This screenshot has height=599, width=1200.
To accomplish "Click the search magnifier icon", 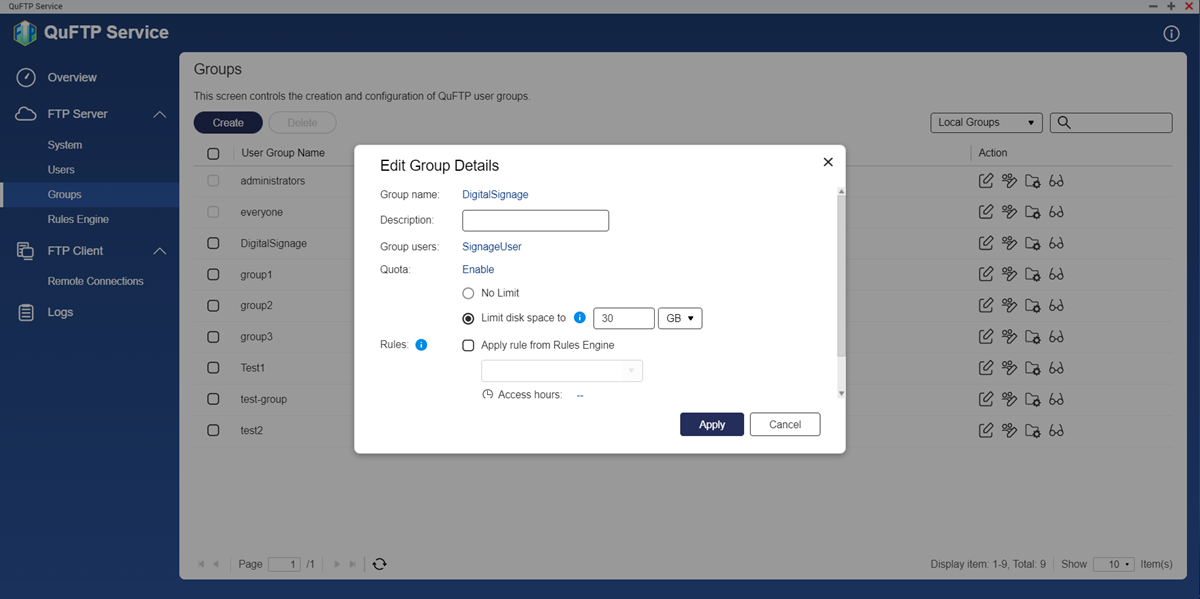I will pos(1064,123).
